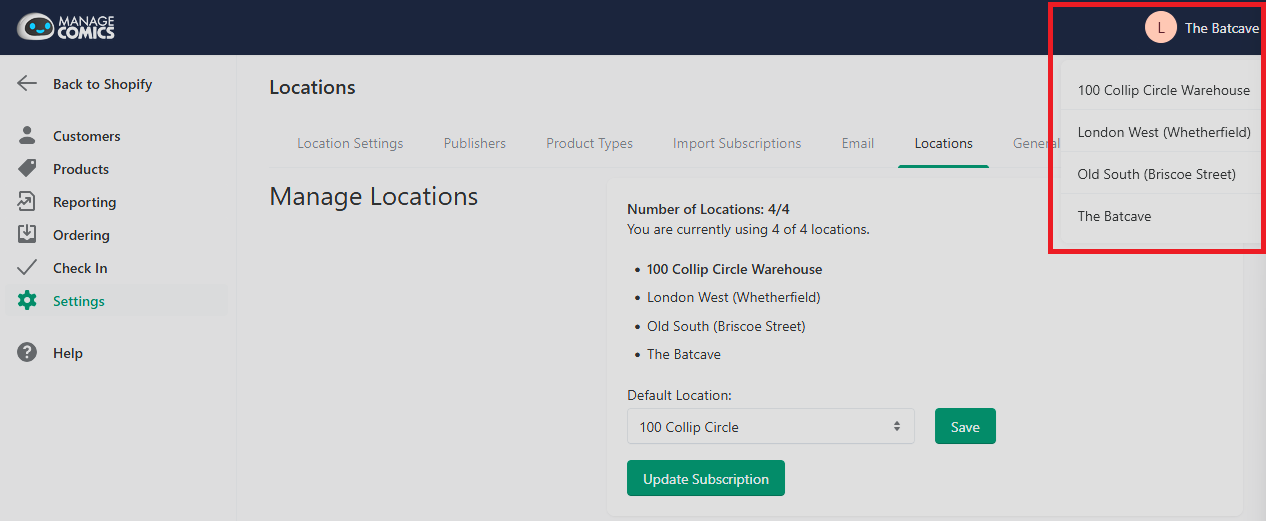Screen dimensions: 1266x521
Task: Open the Ordering section
Action: point(81,235)
